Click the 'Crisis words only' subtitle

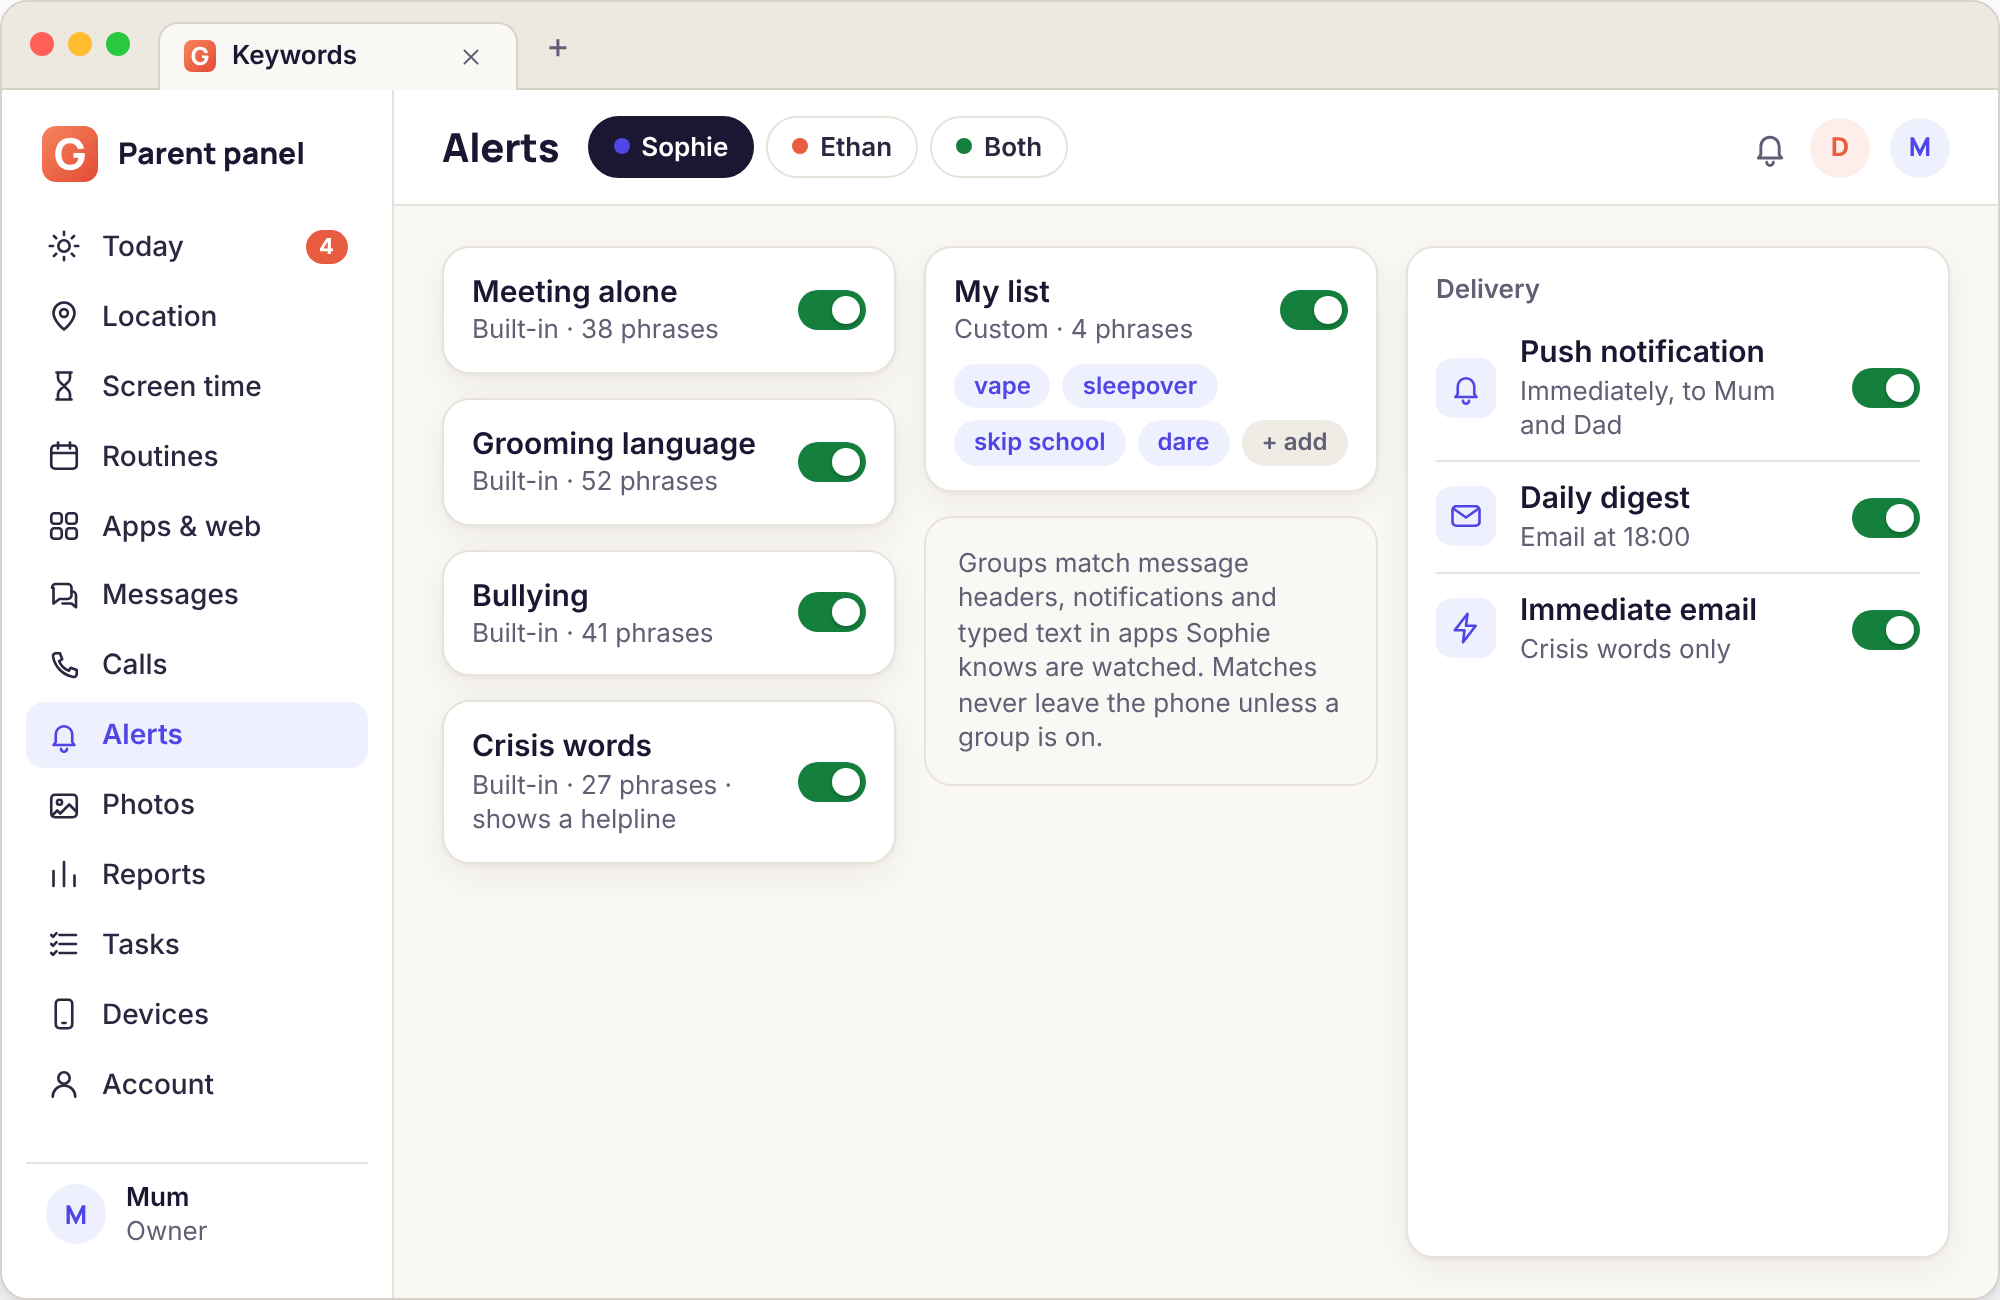(1625, 649)
